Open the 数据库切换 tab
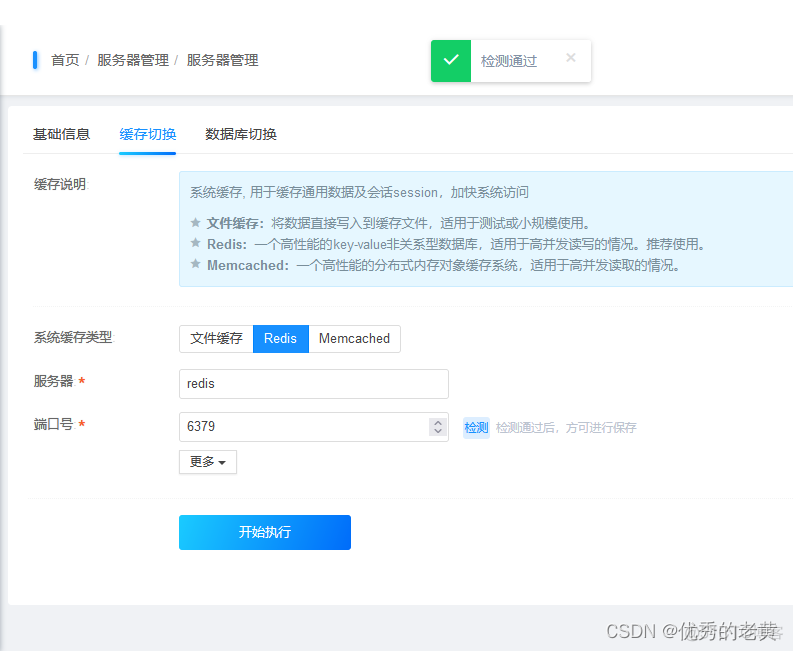793x651 pixels. tap(241, 134)
